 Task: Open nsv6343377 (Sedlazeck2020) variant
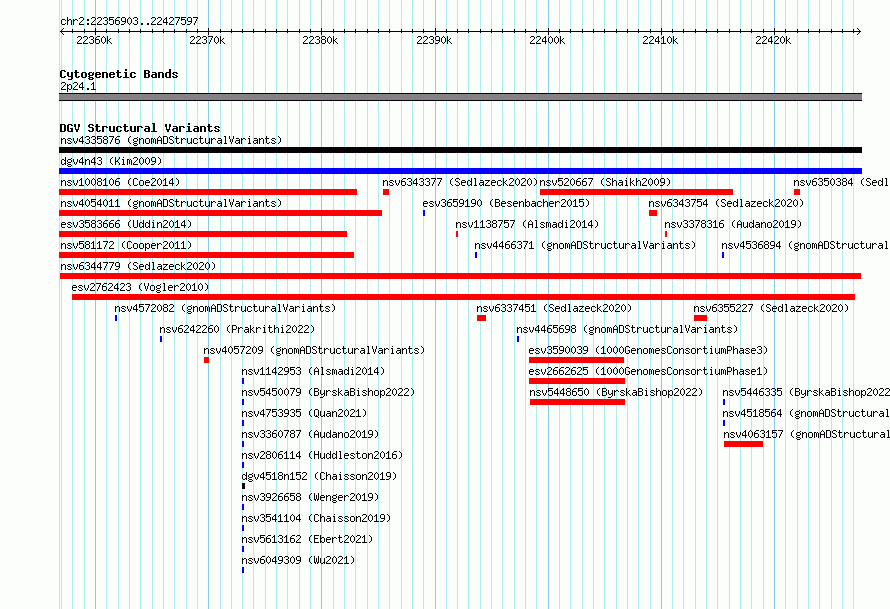click(x=460, y=182)
